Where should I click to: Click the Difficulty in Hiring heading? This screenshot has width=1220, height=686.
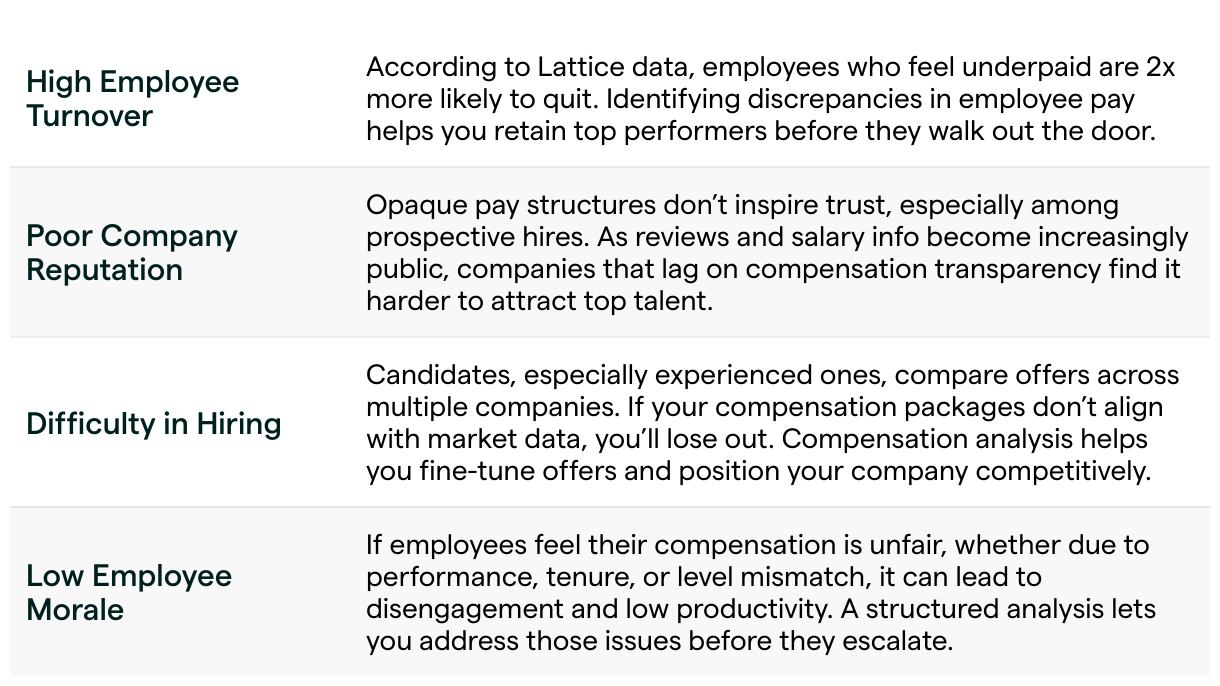pyautogui.click(x=154, y=423)
